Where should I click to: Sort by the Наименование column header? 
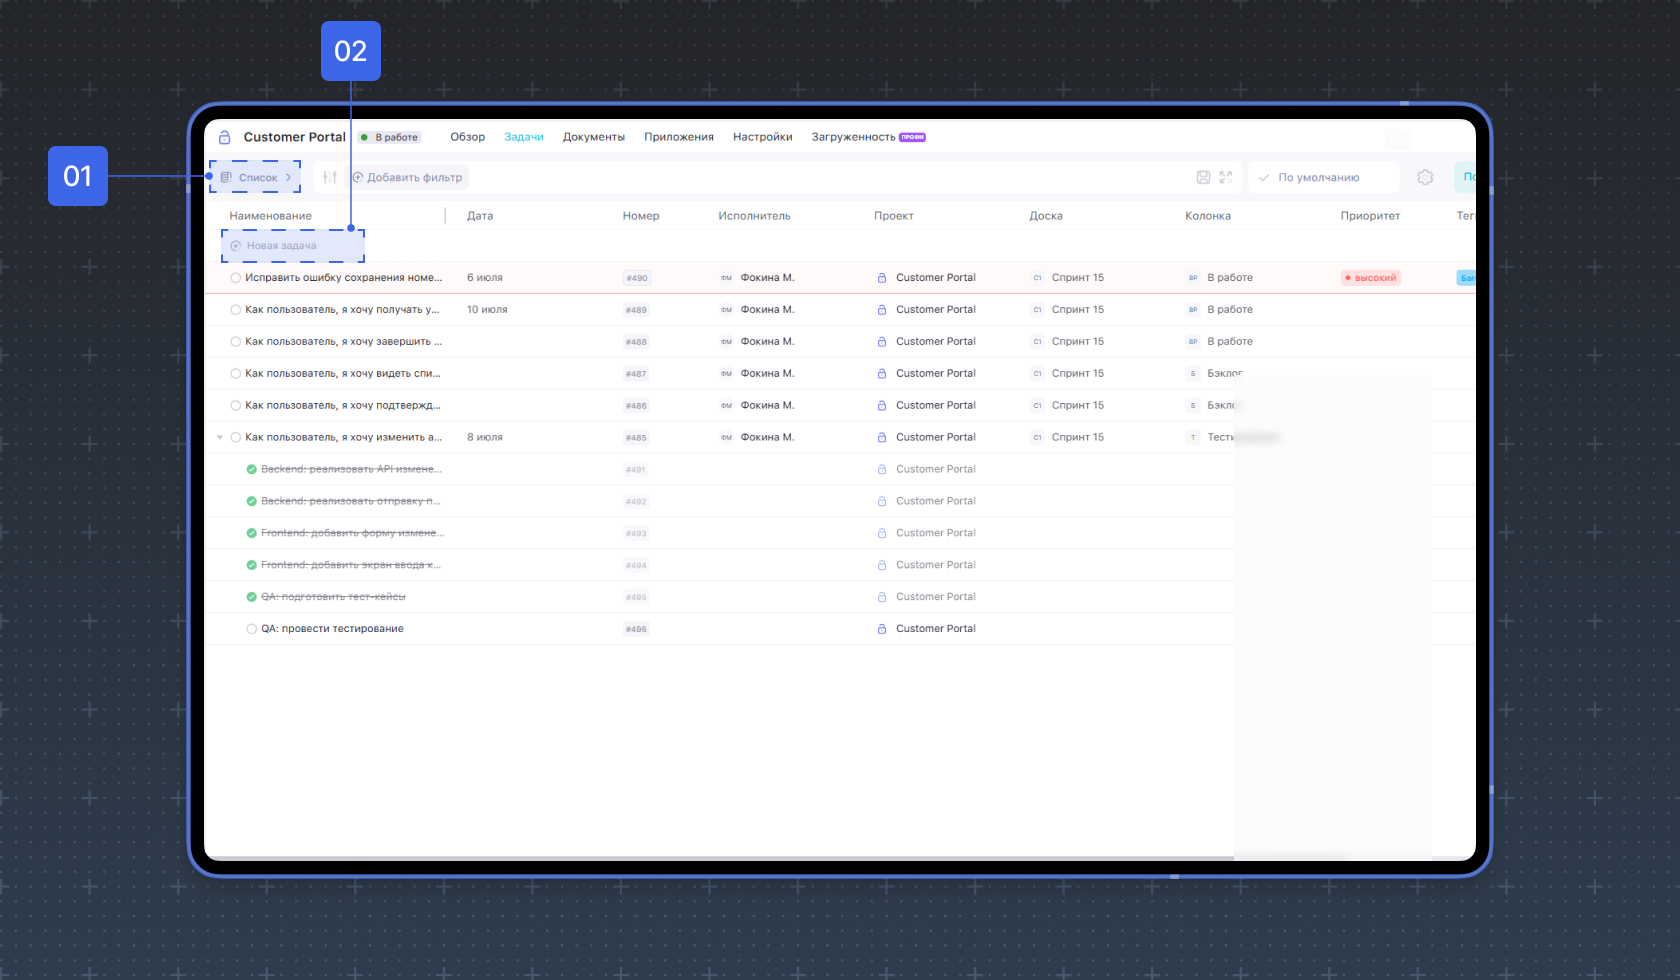coord(271,216)
